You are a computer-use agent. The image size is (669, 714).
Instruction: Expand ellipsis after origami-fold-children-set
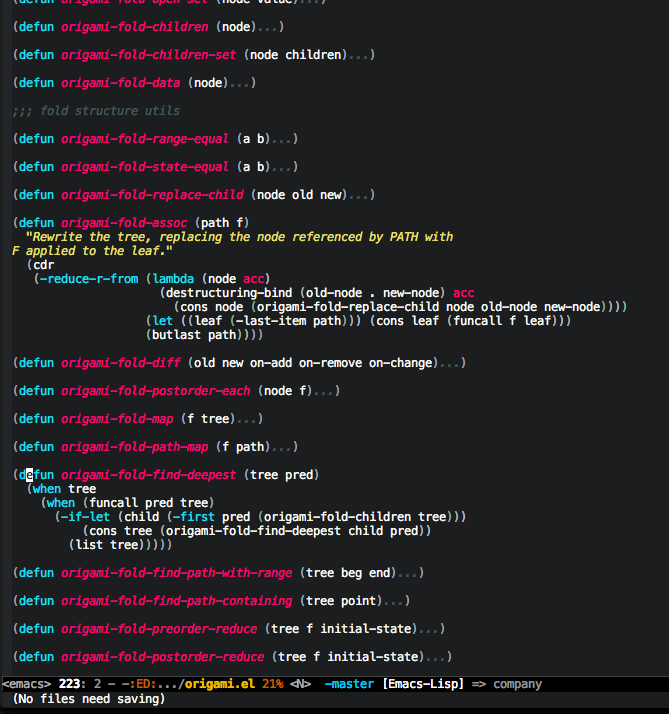pyautogui.click(x=360, y=57)
